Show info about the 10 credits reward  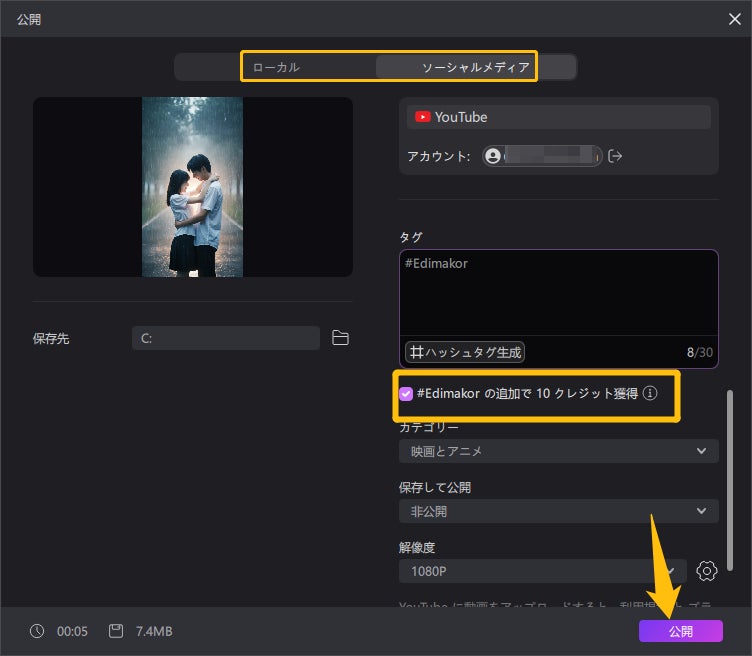[x=650, y=393]
